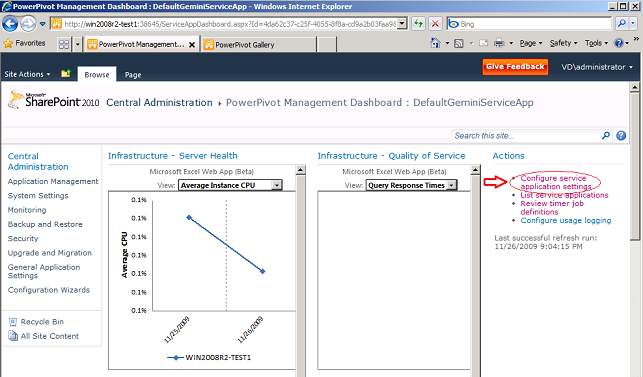
Task: Click Configure usage logging
Action: tap(565, 220)
